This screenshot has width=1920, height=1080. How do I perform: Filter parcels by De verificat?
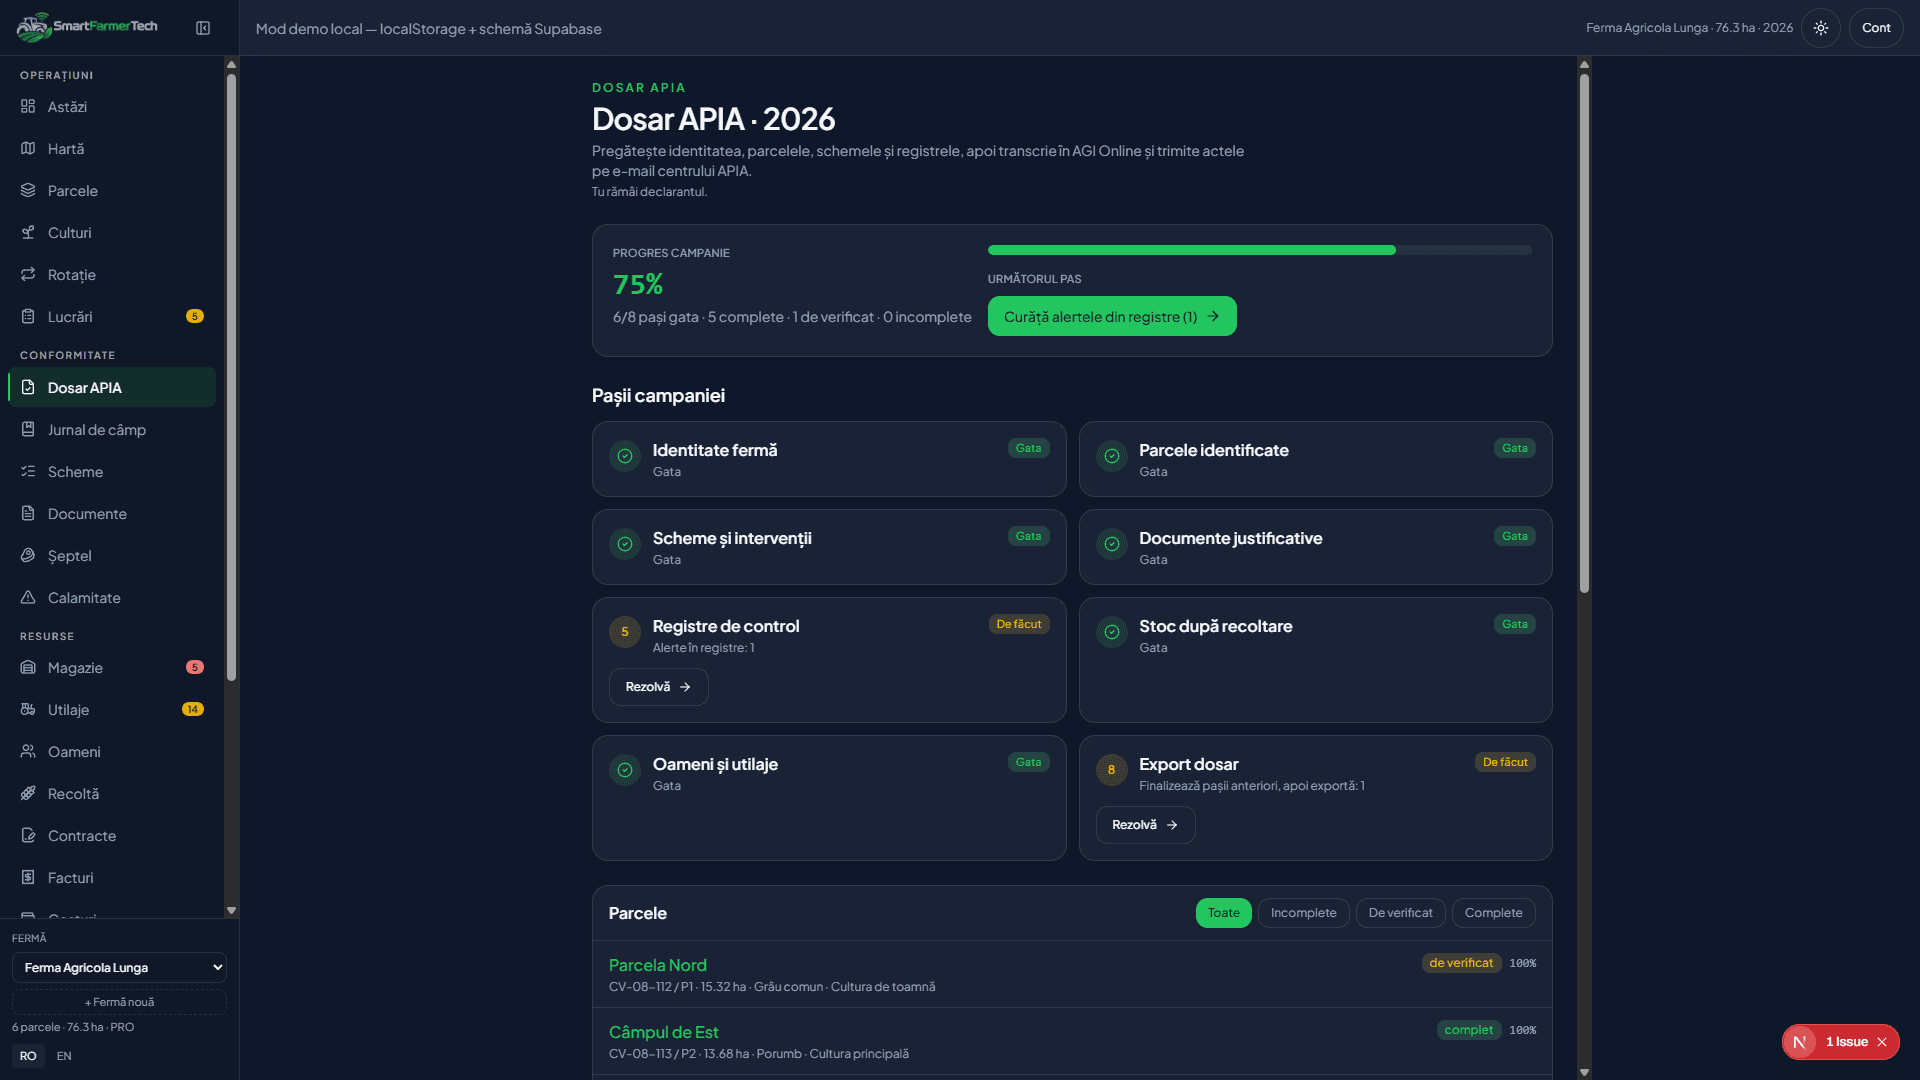coord(1401,913)
